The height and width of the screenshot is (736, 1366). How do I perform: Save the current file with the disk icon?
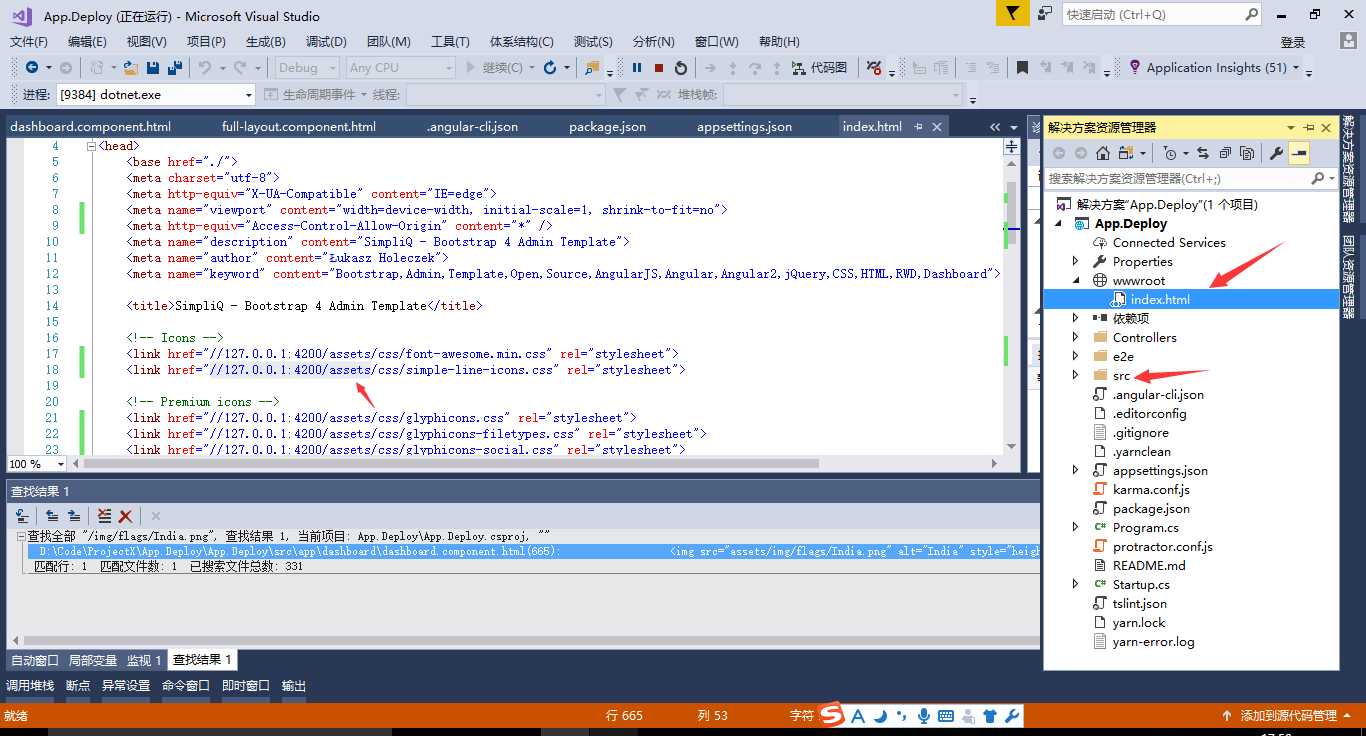(153, 68)
